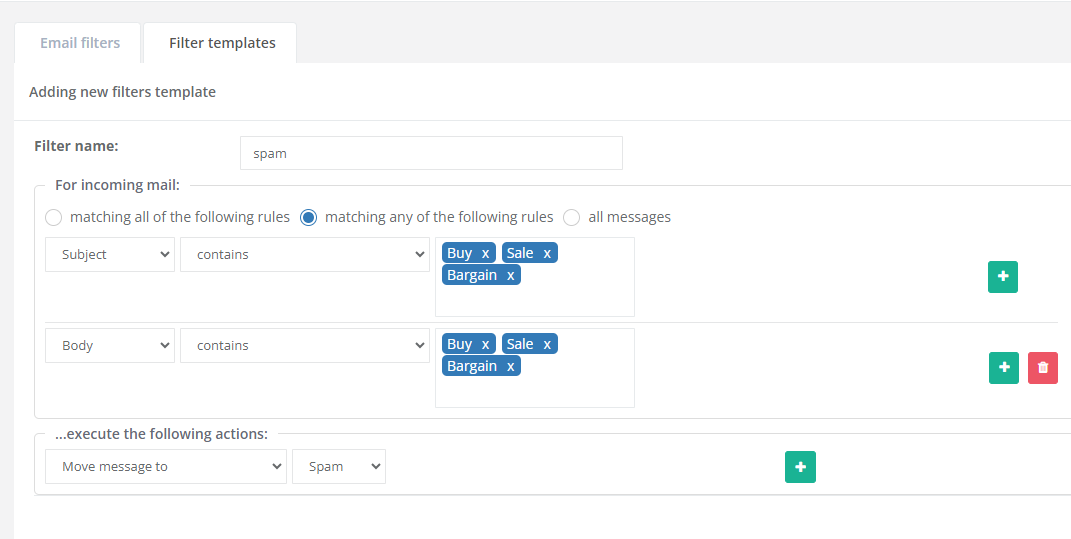This screenshot has width=1071, height=539.
Task: Remove the Bargain tag from Body rule
Action: (x=510, y=367)
